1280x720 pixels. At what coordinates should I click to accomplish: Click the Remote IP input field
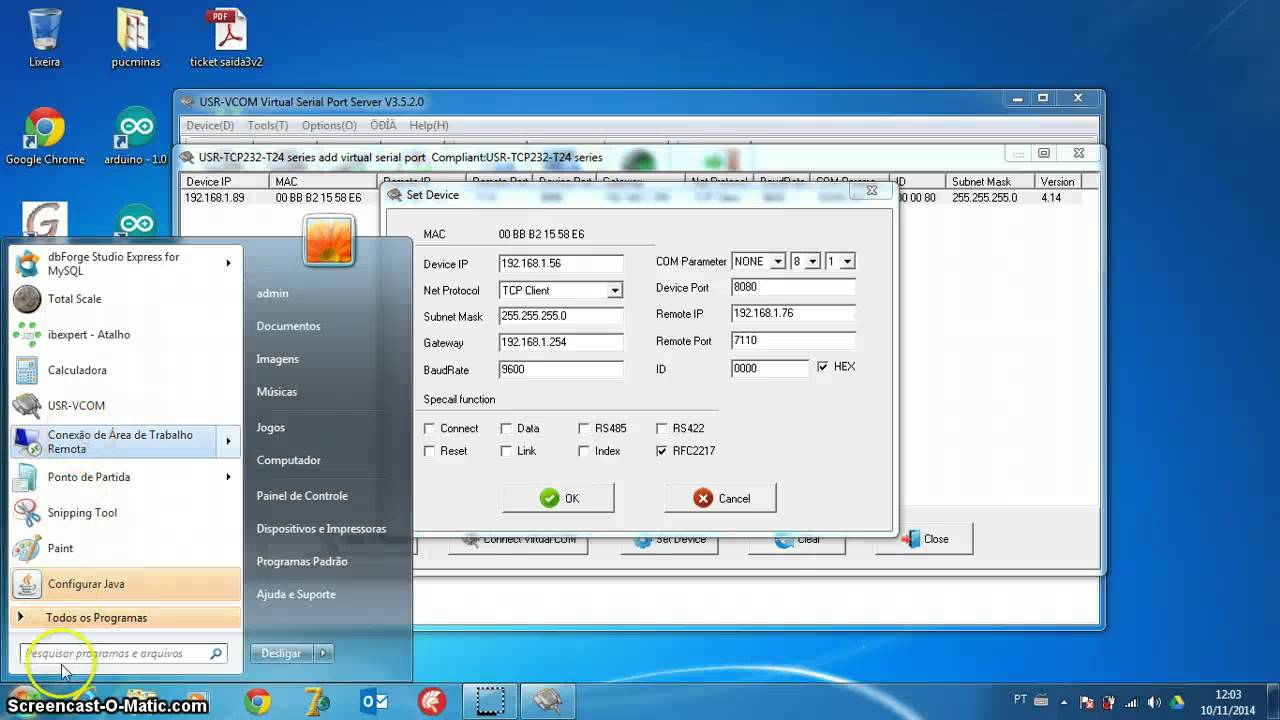[x=793, y=314]
